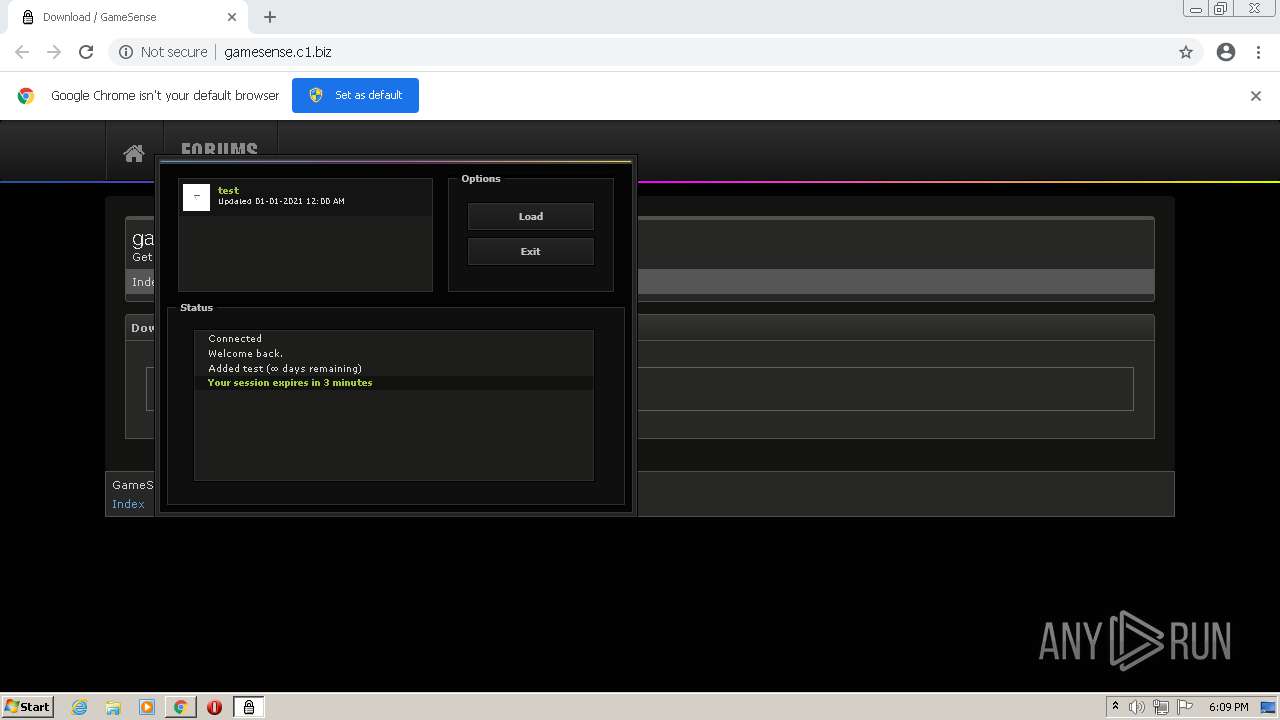Dismiss the default browser infobar
This screenshot has width=1280, height=720.
click(1256, 96)
